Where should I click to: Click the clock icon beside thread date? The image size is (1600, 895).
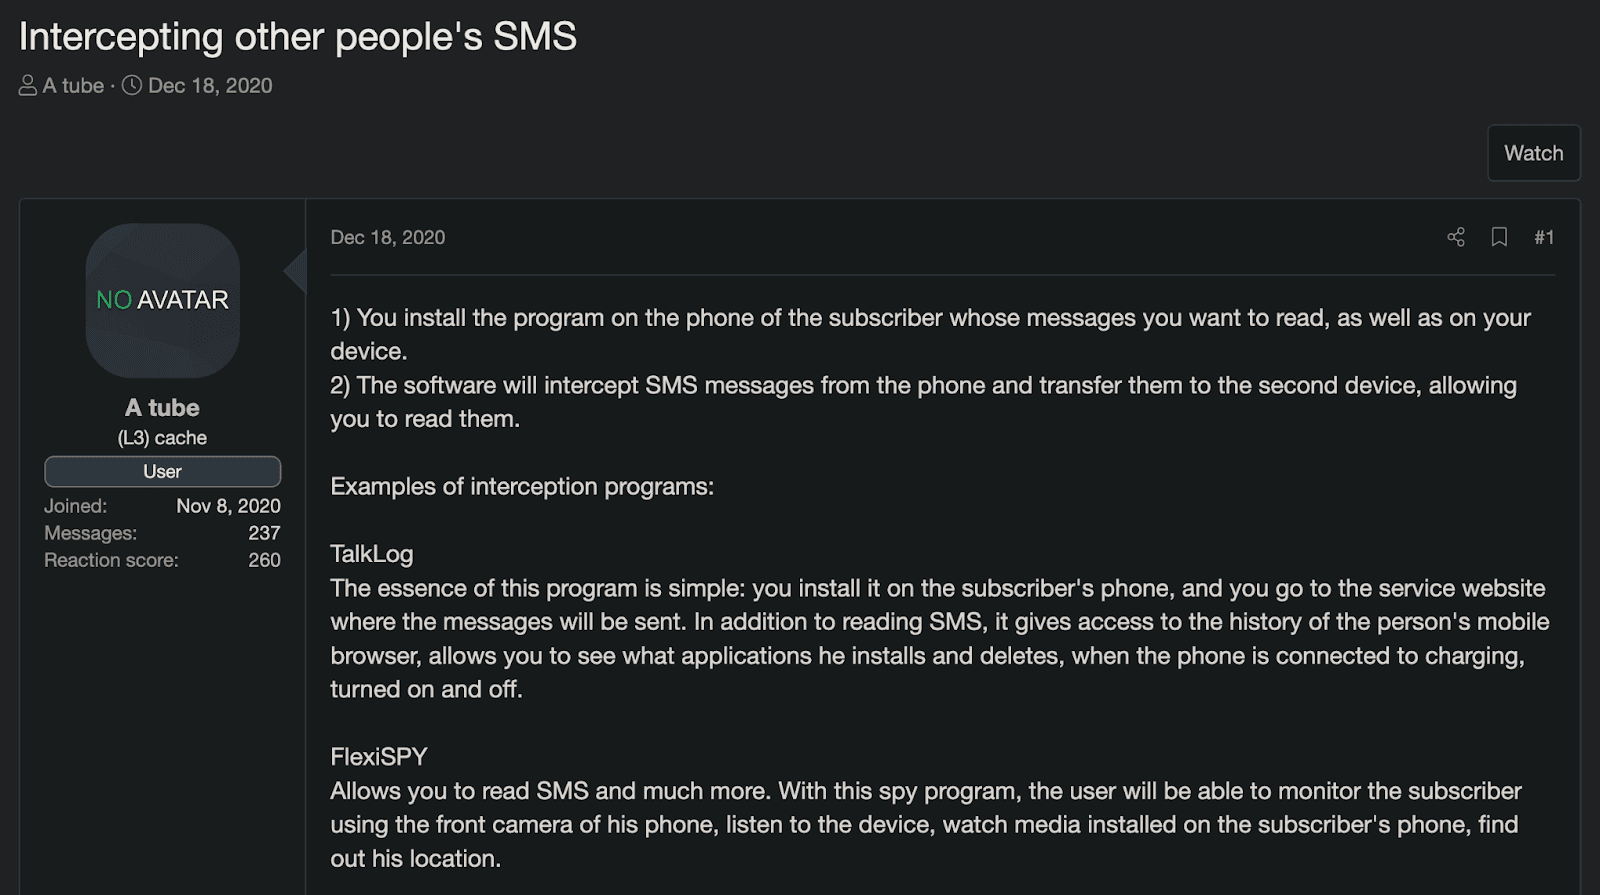132,86
